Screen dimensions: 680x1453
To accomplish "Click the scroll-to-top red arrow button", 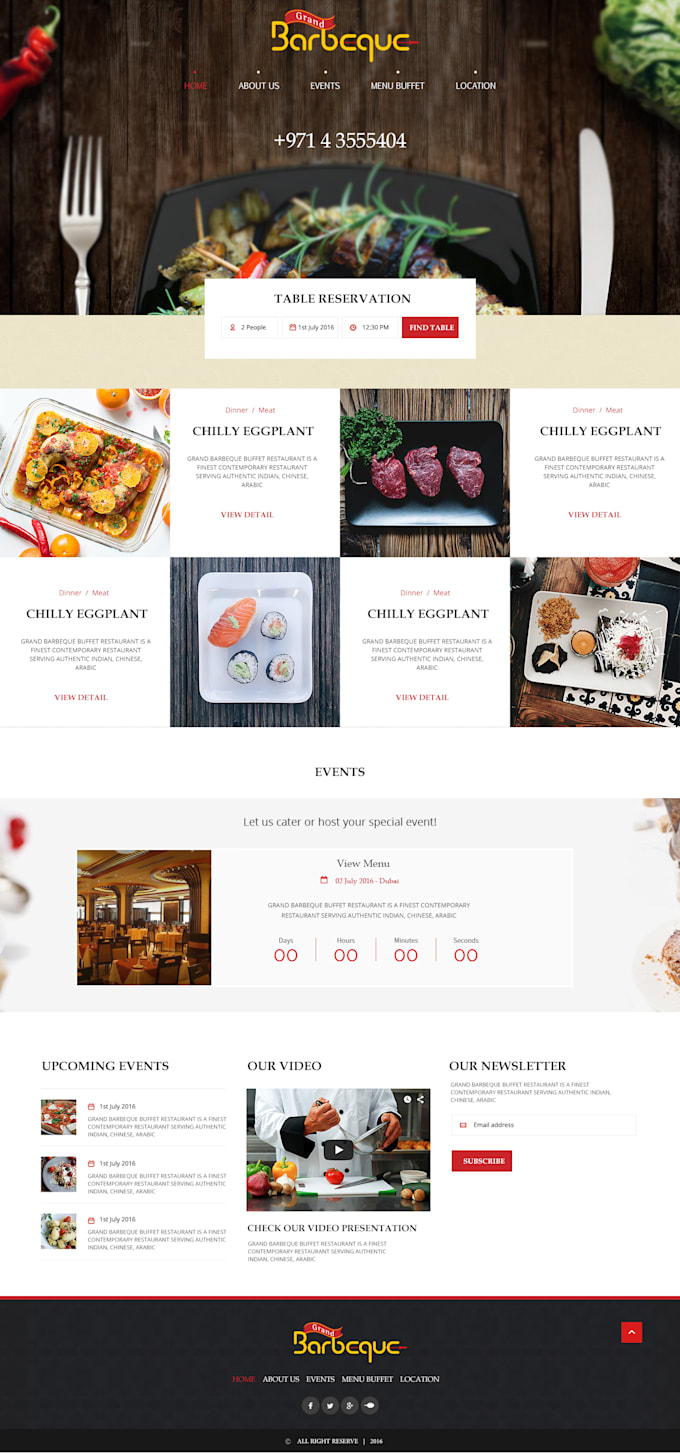I will pyautogui.click(x=631, y=1332).
